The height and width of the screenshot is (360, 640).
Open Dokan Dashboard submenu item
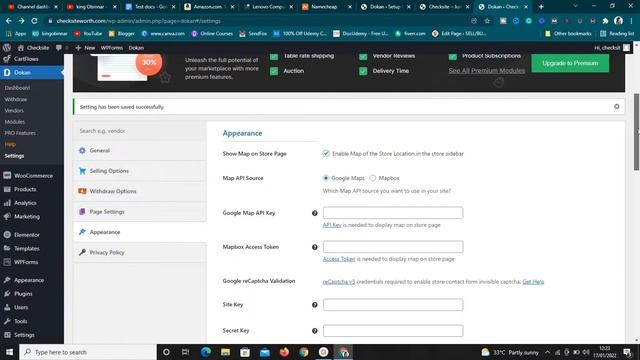pos(17,88)
